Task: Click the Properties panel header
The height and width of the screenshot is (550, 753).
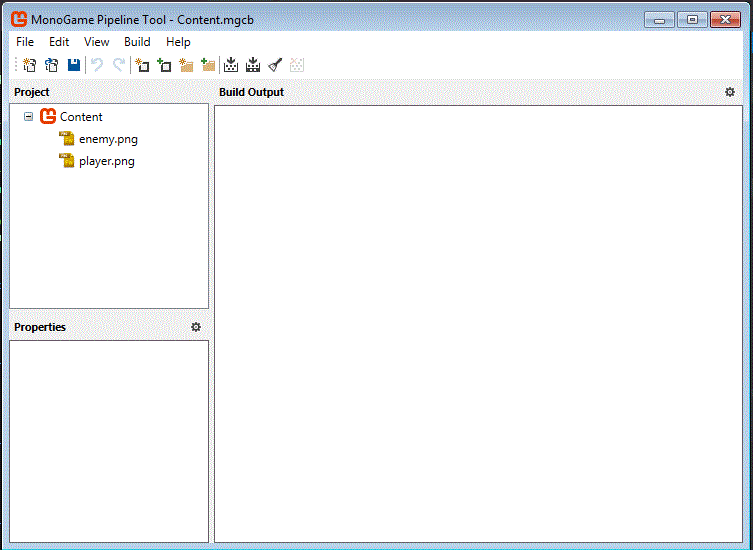Action: [40, 327]
